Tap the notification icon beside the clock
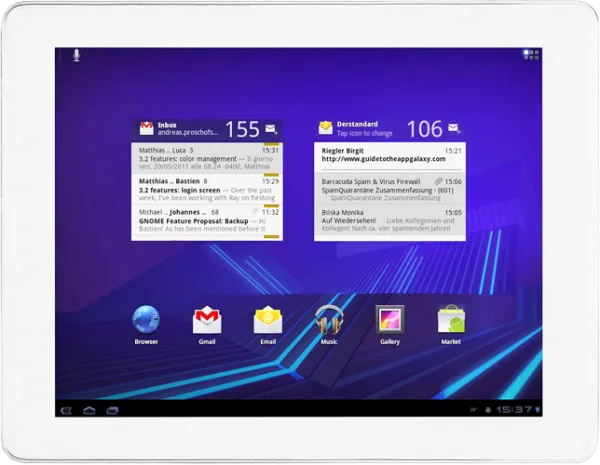Screen dimensions: 600x465 coord(488,410)
